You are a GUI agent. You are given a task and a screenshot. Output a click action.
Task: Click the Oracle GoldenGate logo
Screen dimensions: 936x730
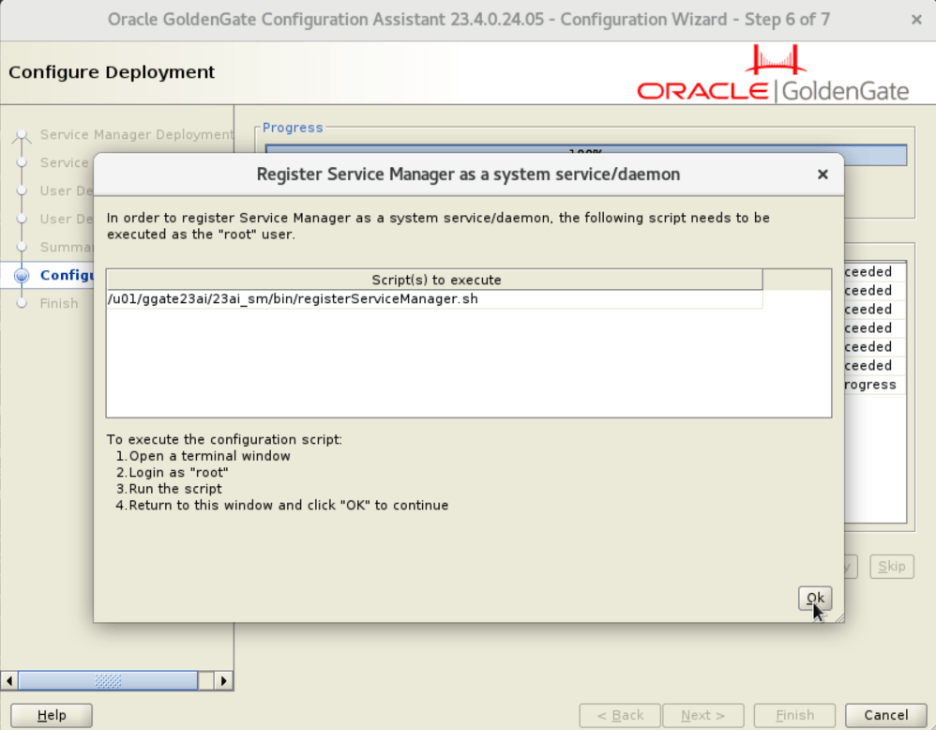click(x=773, y=74)
